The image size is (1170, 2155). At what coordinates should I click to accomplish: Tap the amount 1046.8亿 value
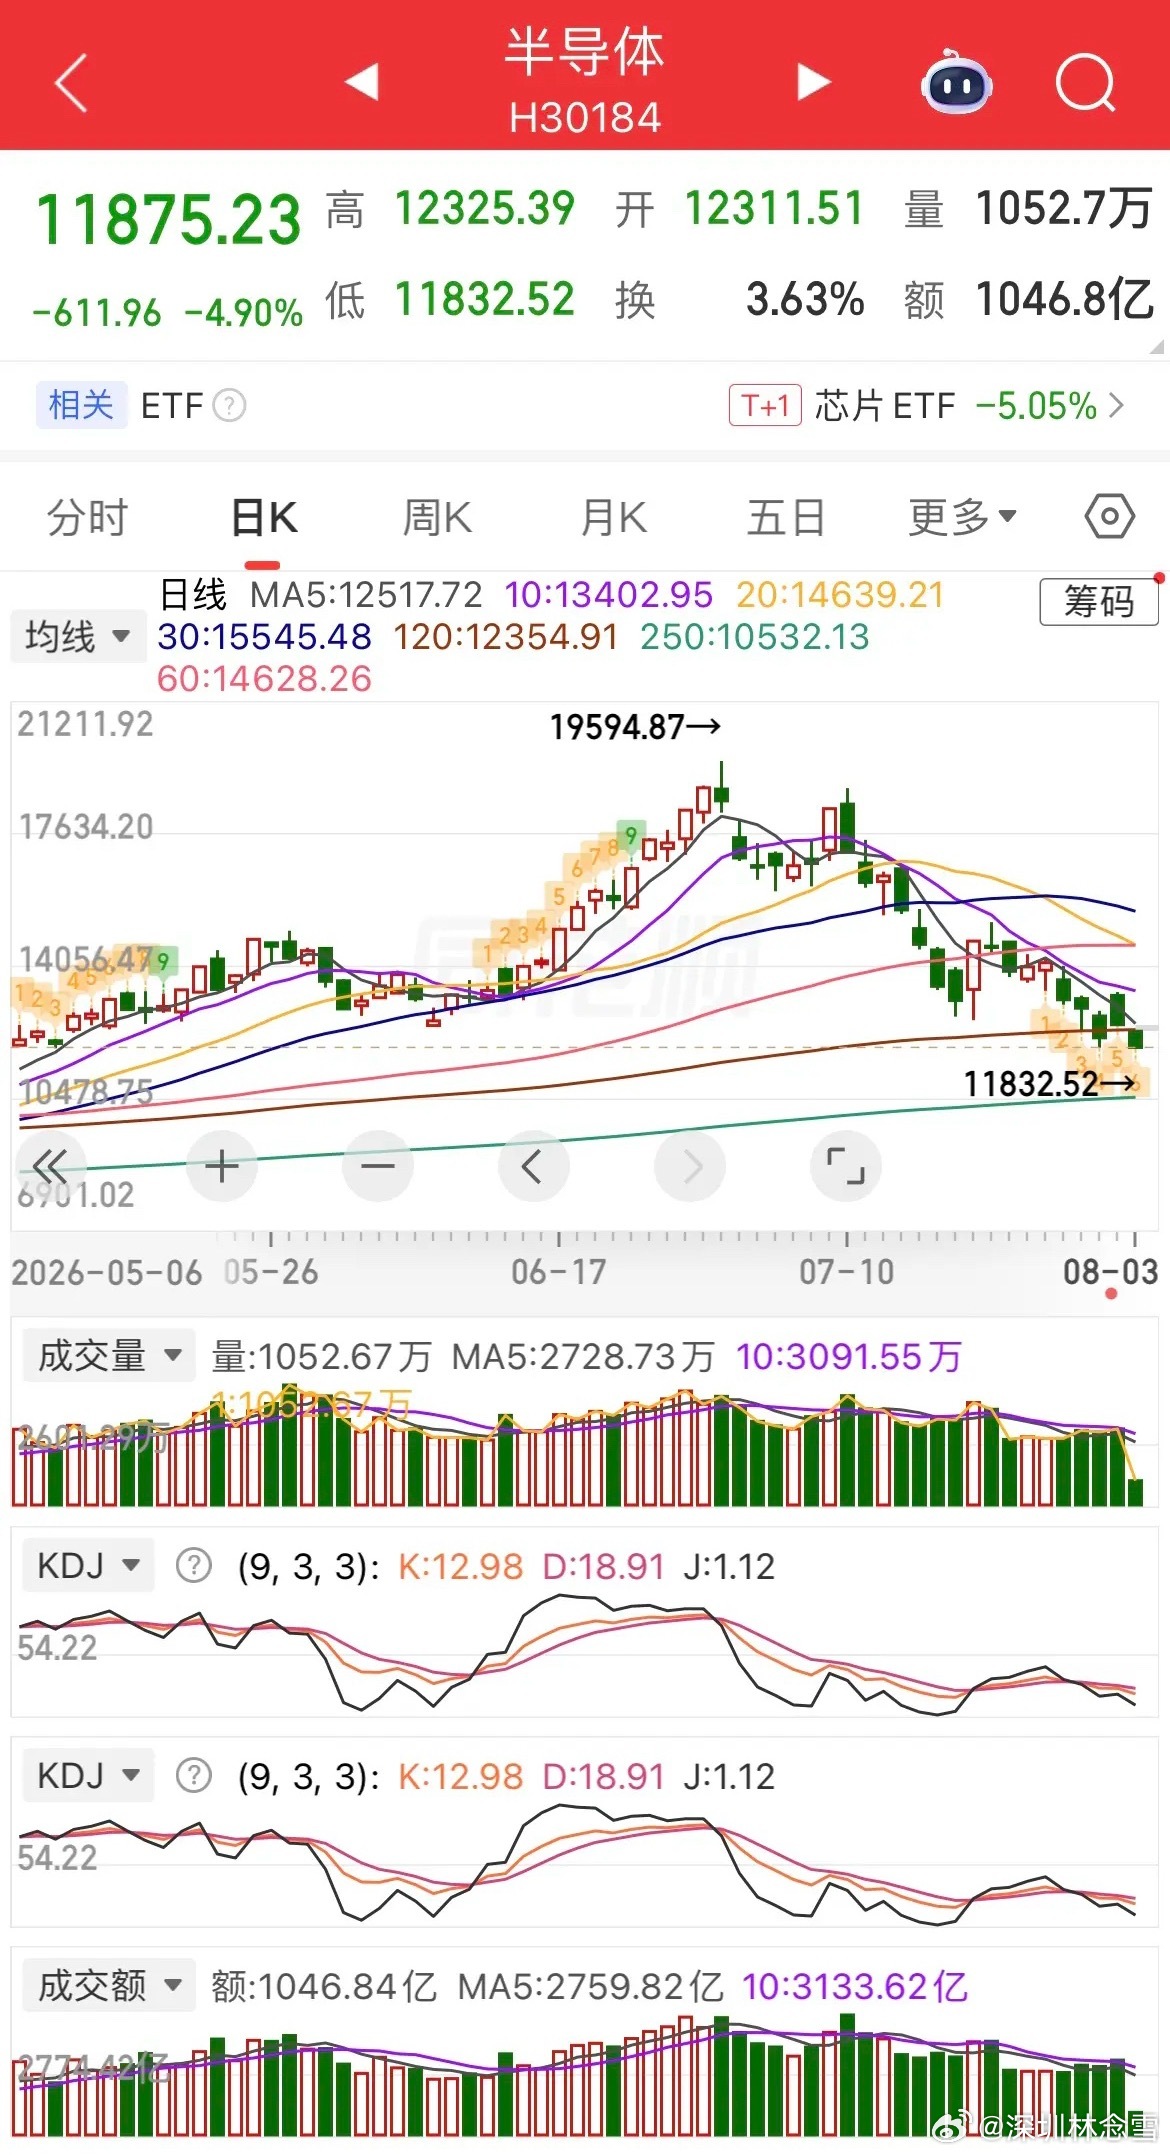tap(1064, 299)
